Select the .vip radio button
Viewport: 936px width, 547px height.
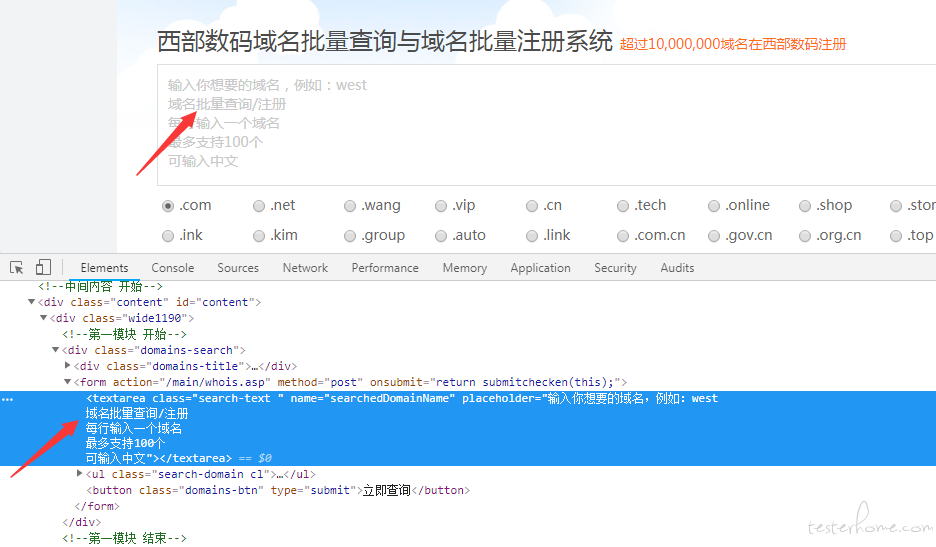(x=441, y=206)
